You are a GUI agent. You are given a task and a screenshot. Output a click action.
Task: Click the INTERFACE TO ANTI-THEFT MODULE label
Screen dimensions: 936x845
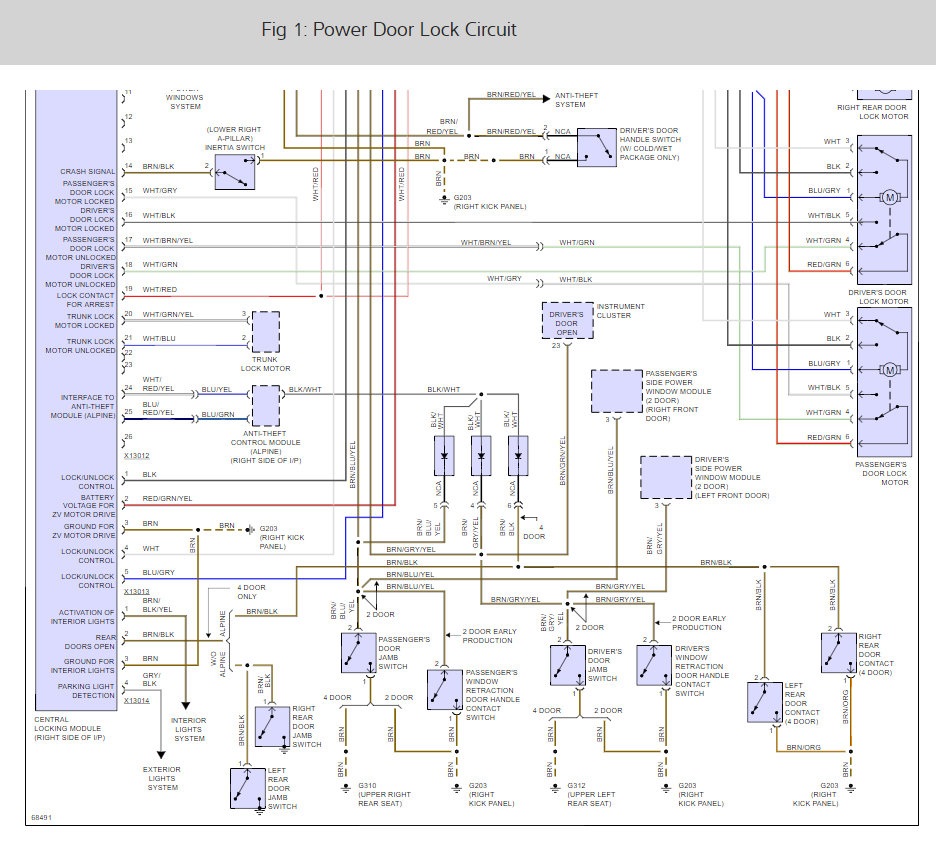[x=83, y=406]
